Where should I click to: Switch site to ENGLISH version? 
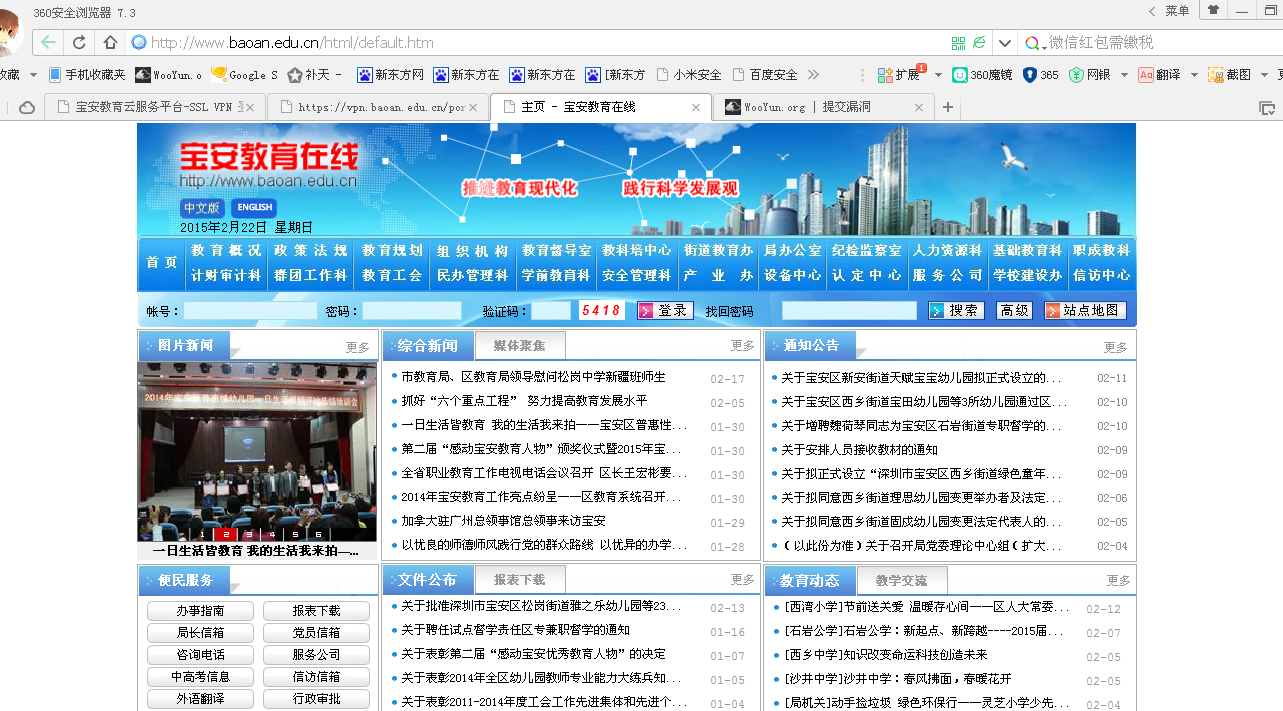point(254,208)
